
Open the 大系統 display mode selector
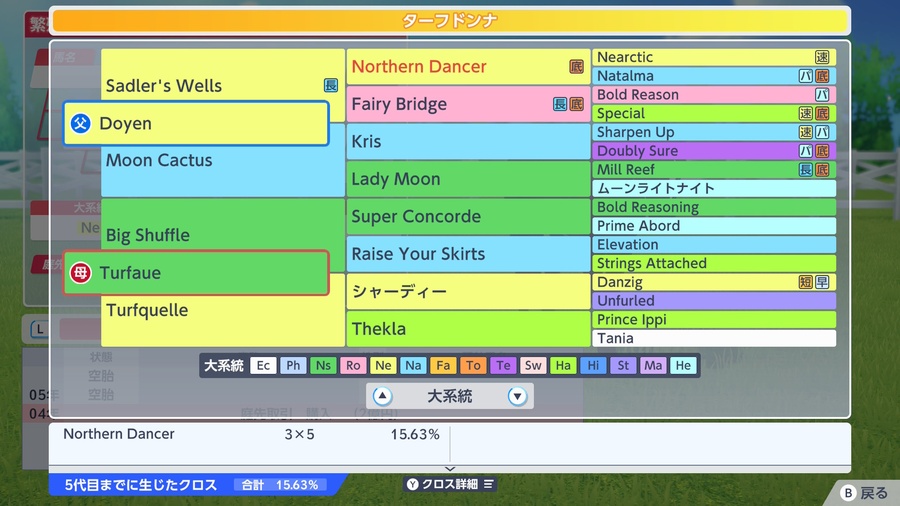pyautogui.click(x=450, y=396)
